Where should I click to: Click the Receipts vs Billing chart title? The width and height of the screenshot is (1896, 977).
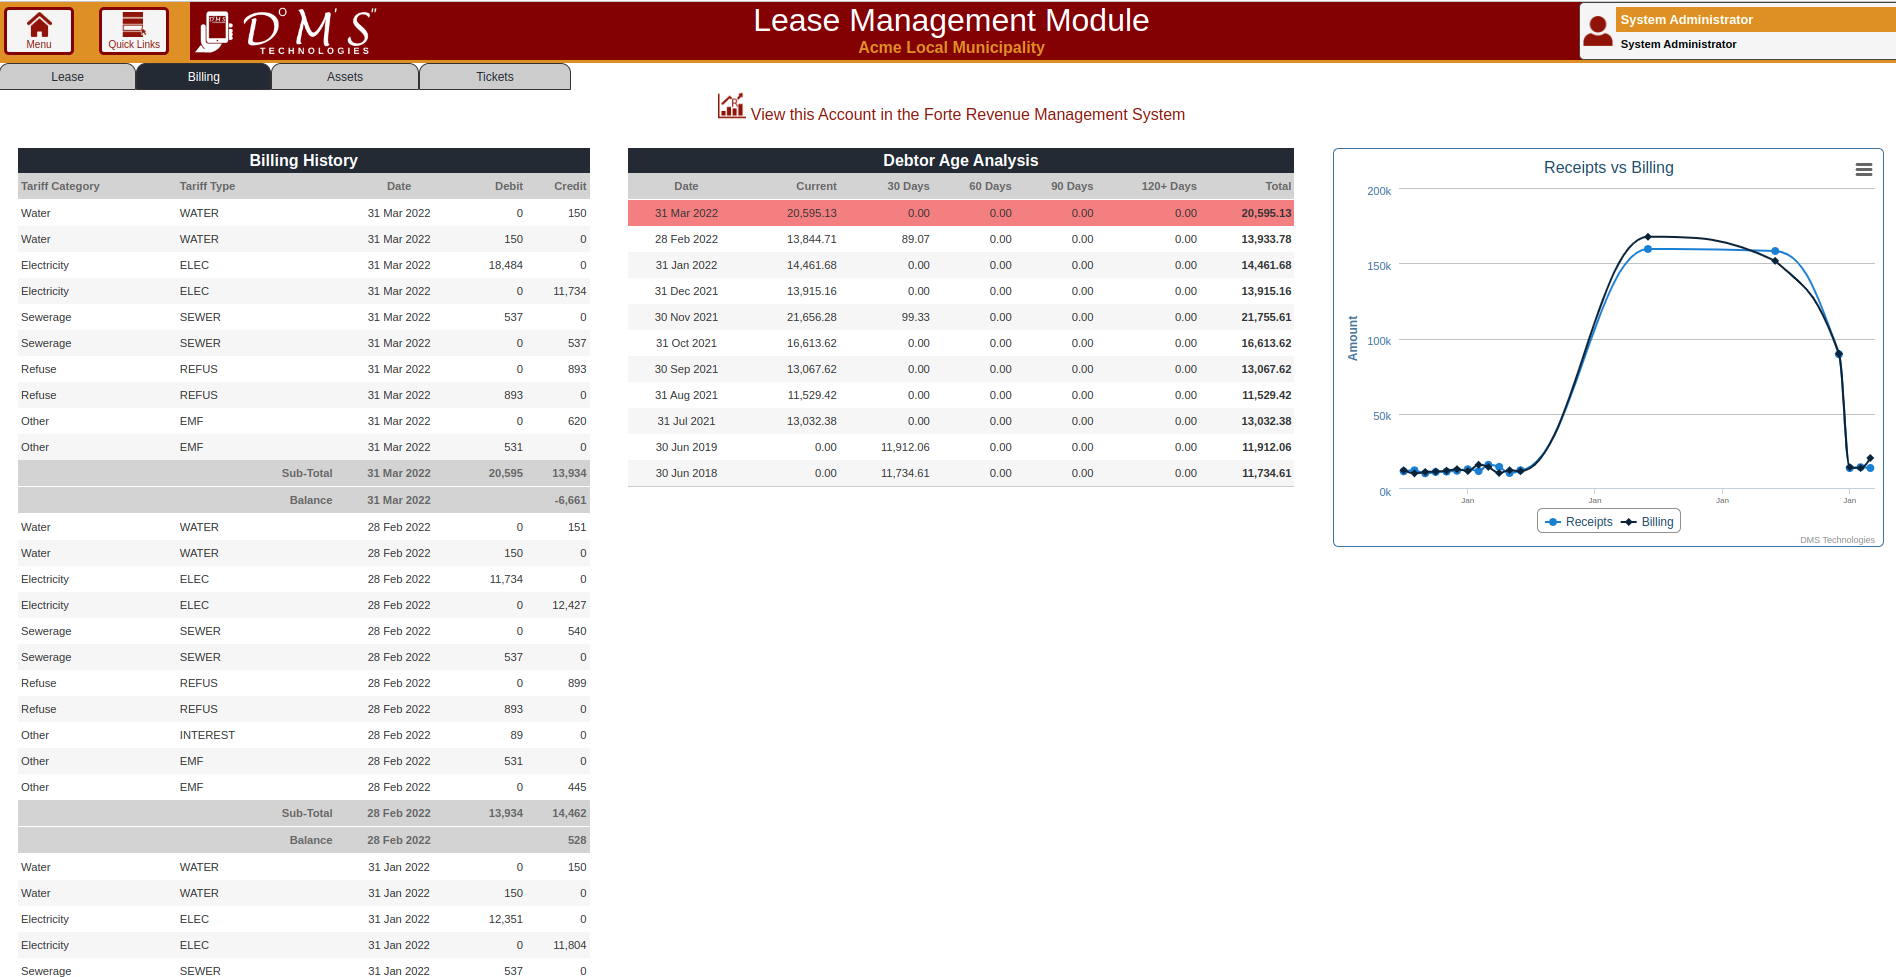1608,168
